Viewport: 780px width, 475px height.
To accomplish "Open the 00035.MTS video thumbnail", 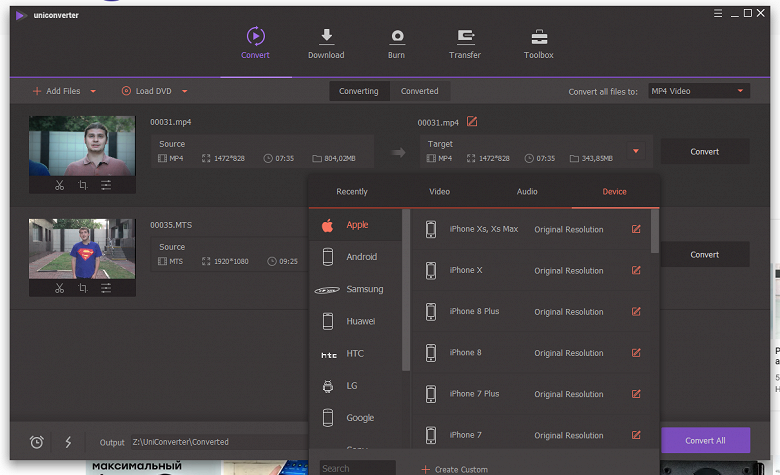I will click(x=82, y=249).
